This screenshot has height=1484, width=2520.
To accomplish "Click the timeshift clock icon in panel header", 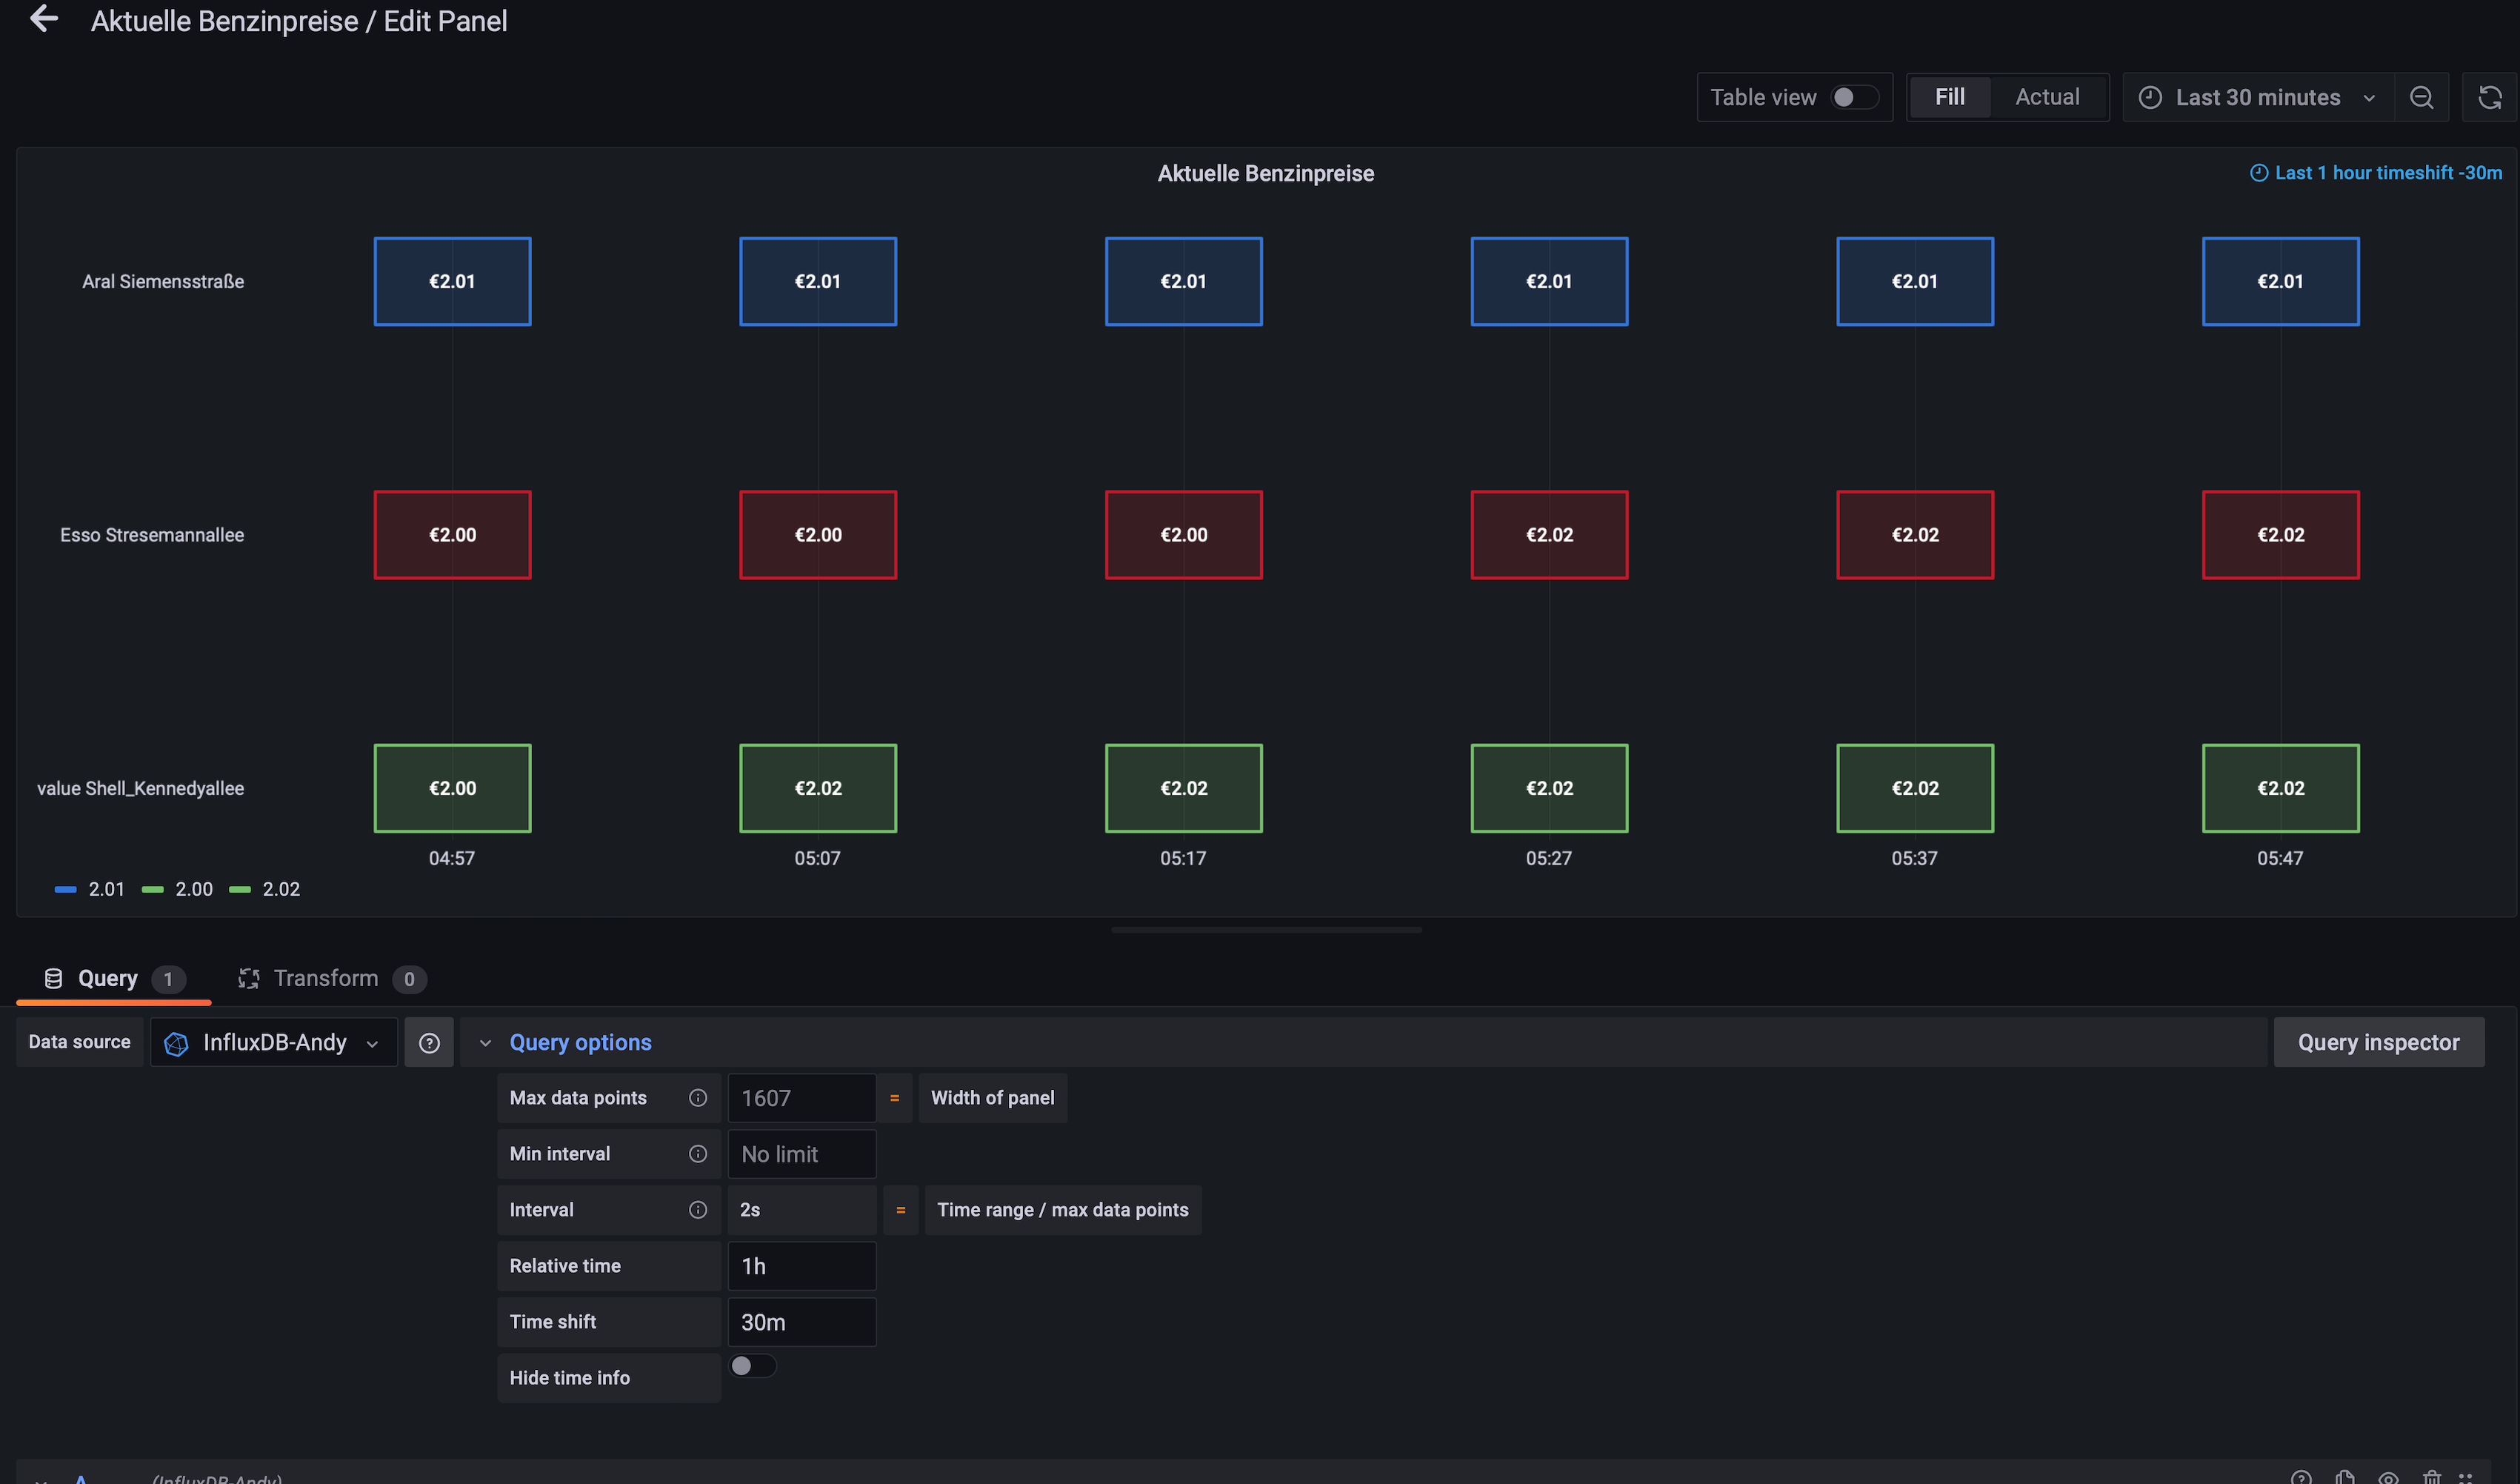I will (2258, 173).
